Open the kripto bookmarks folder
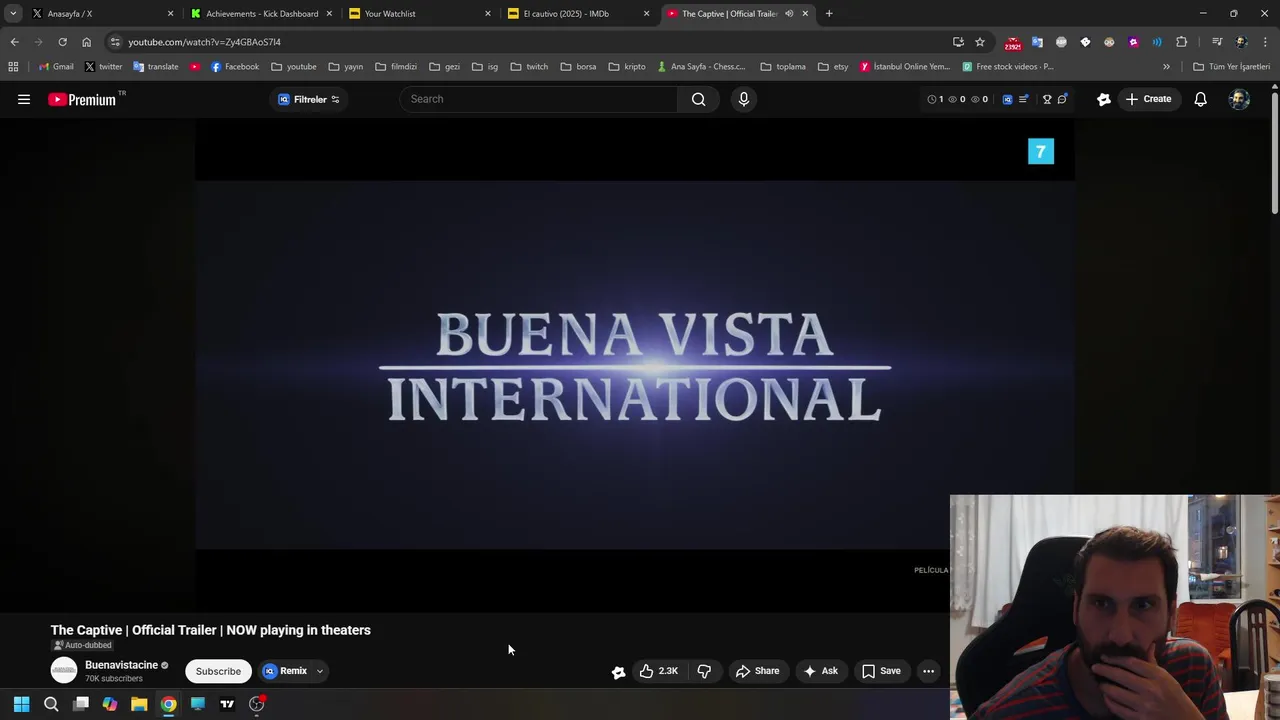 (x=627, y=67)
